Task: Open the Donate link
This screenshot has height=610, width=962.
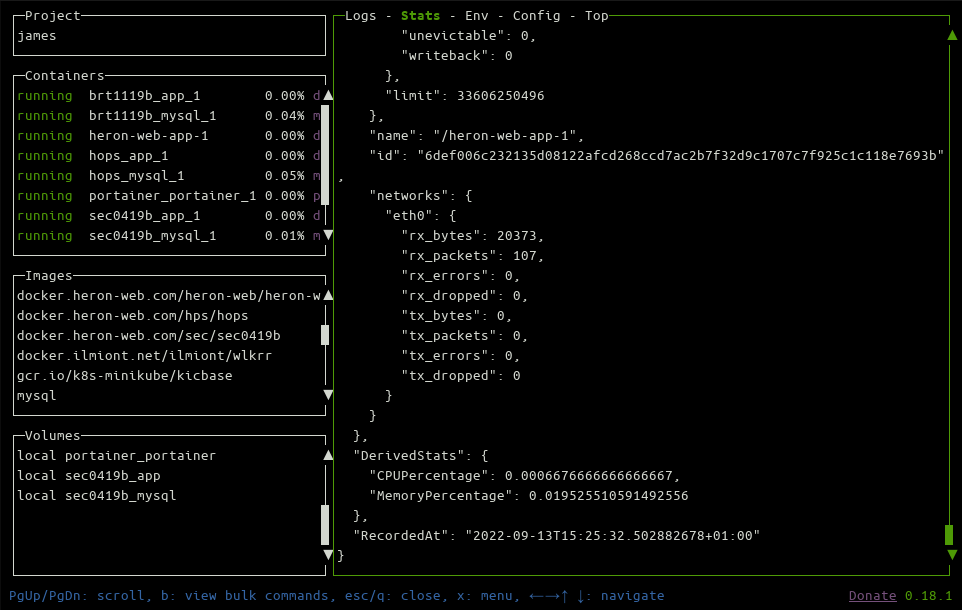Action: 872,595
